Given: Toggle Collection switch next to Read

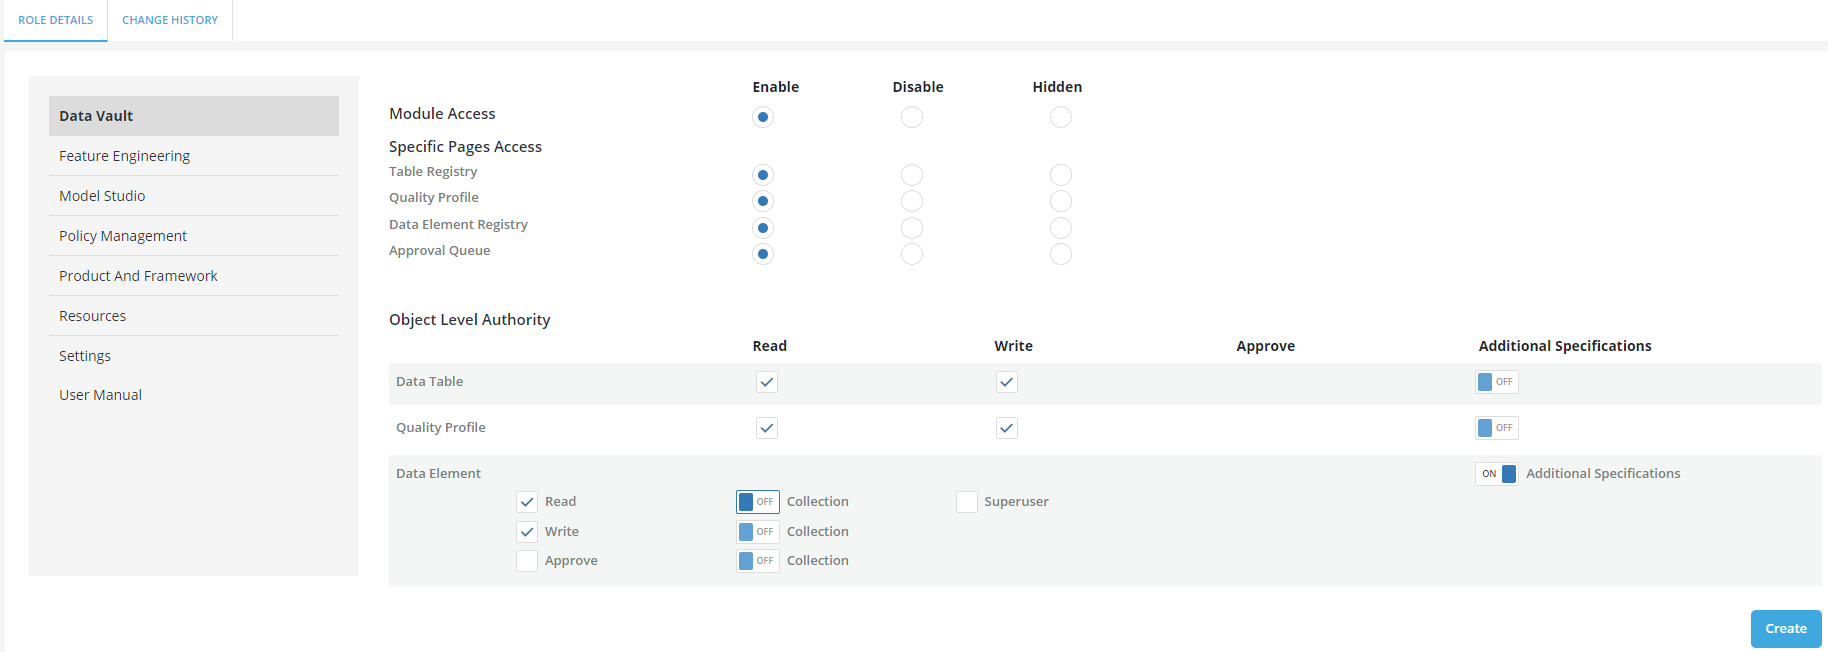Looking at the screenshot, I should click(757, 502).
